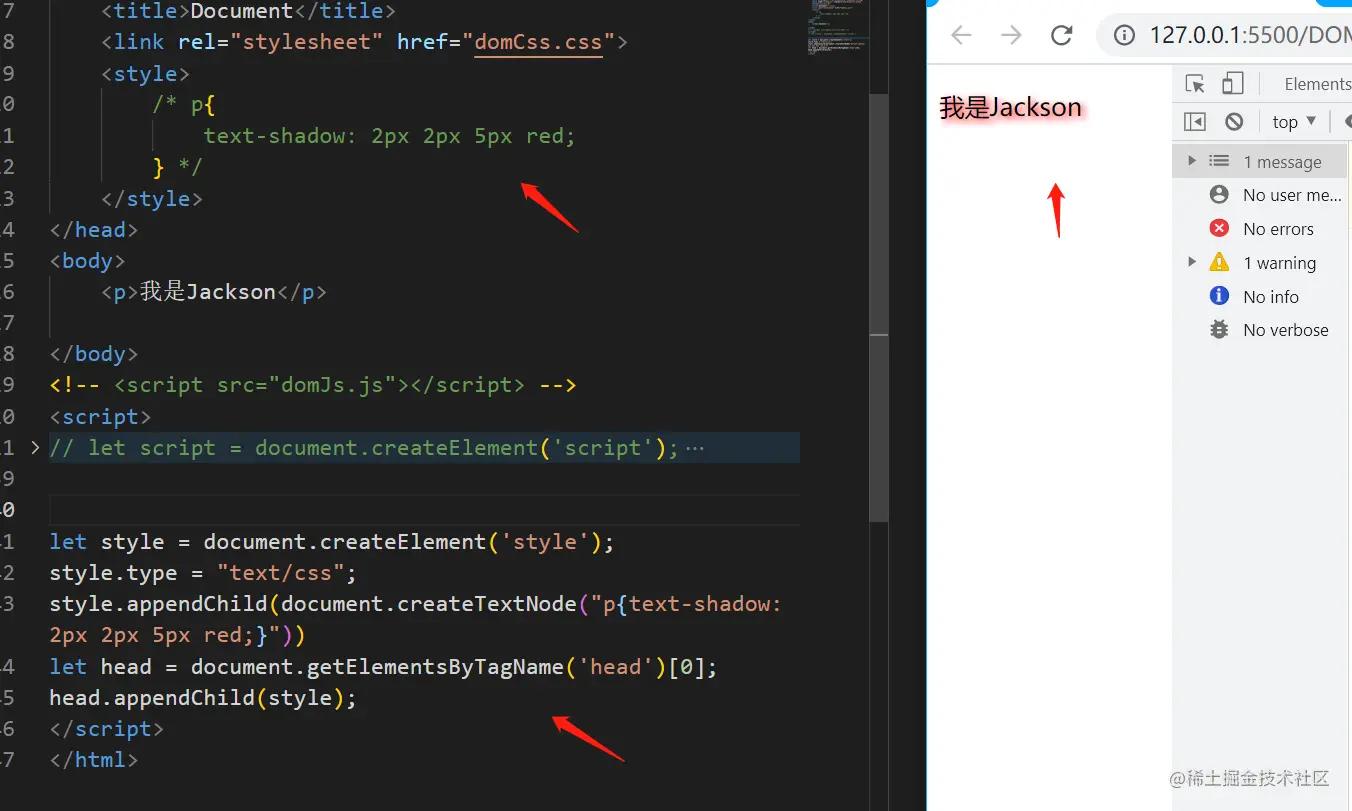Viewport: 1352px width, 811px height.
Task: Unfold the collapsed createElement('script') code block
Action: point(35,448)
